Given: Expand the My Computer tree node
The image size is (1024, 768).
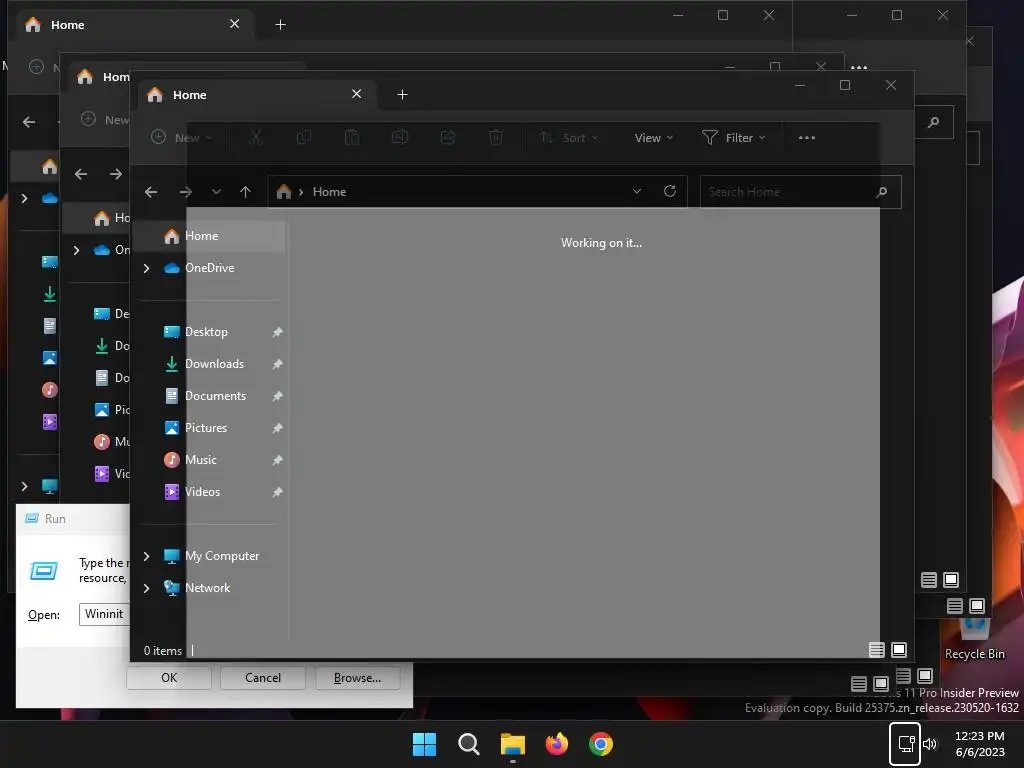Looking at the screenshot, I should click(146, 556).
